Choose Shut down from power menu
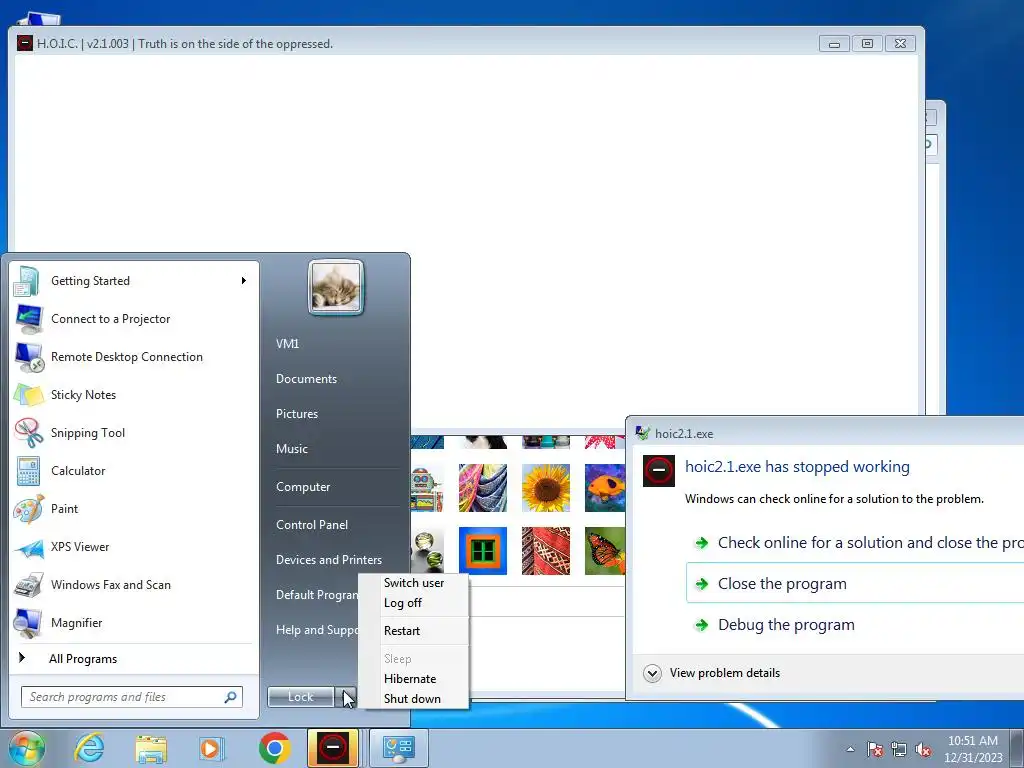Viewport: 1024px width, 768px height. click(x=414, y=699)
